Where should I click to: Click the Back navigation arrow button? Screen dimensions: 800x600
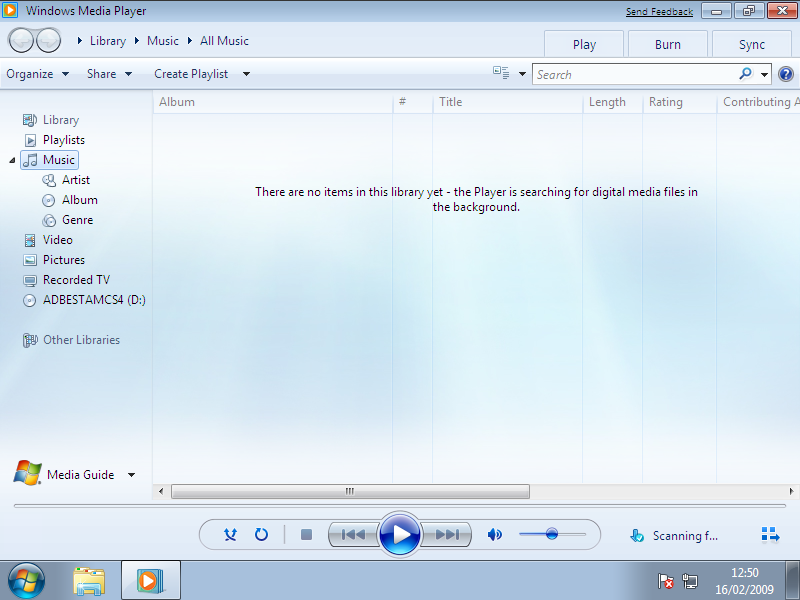pyautogui.click(x=21, y=41)
